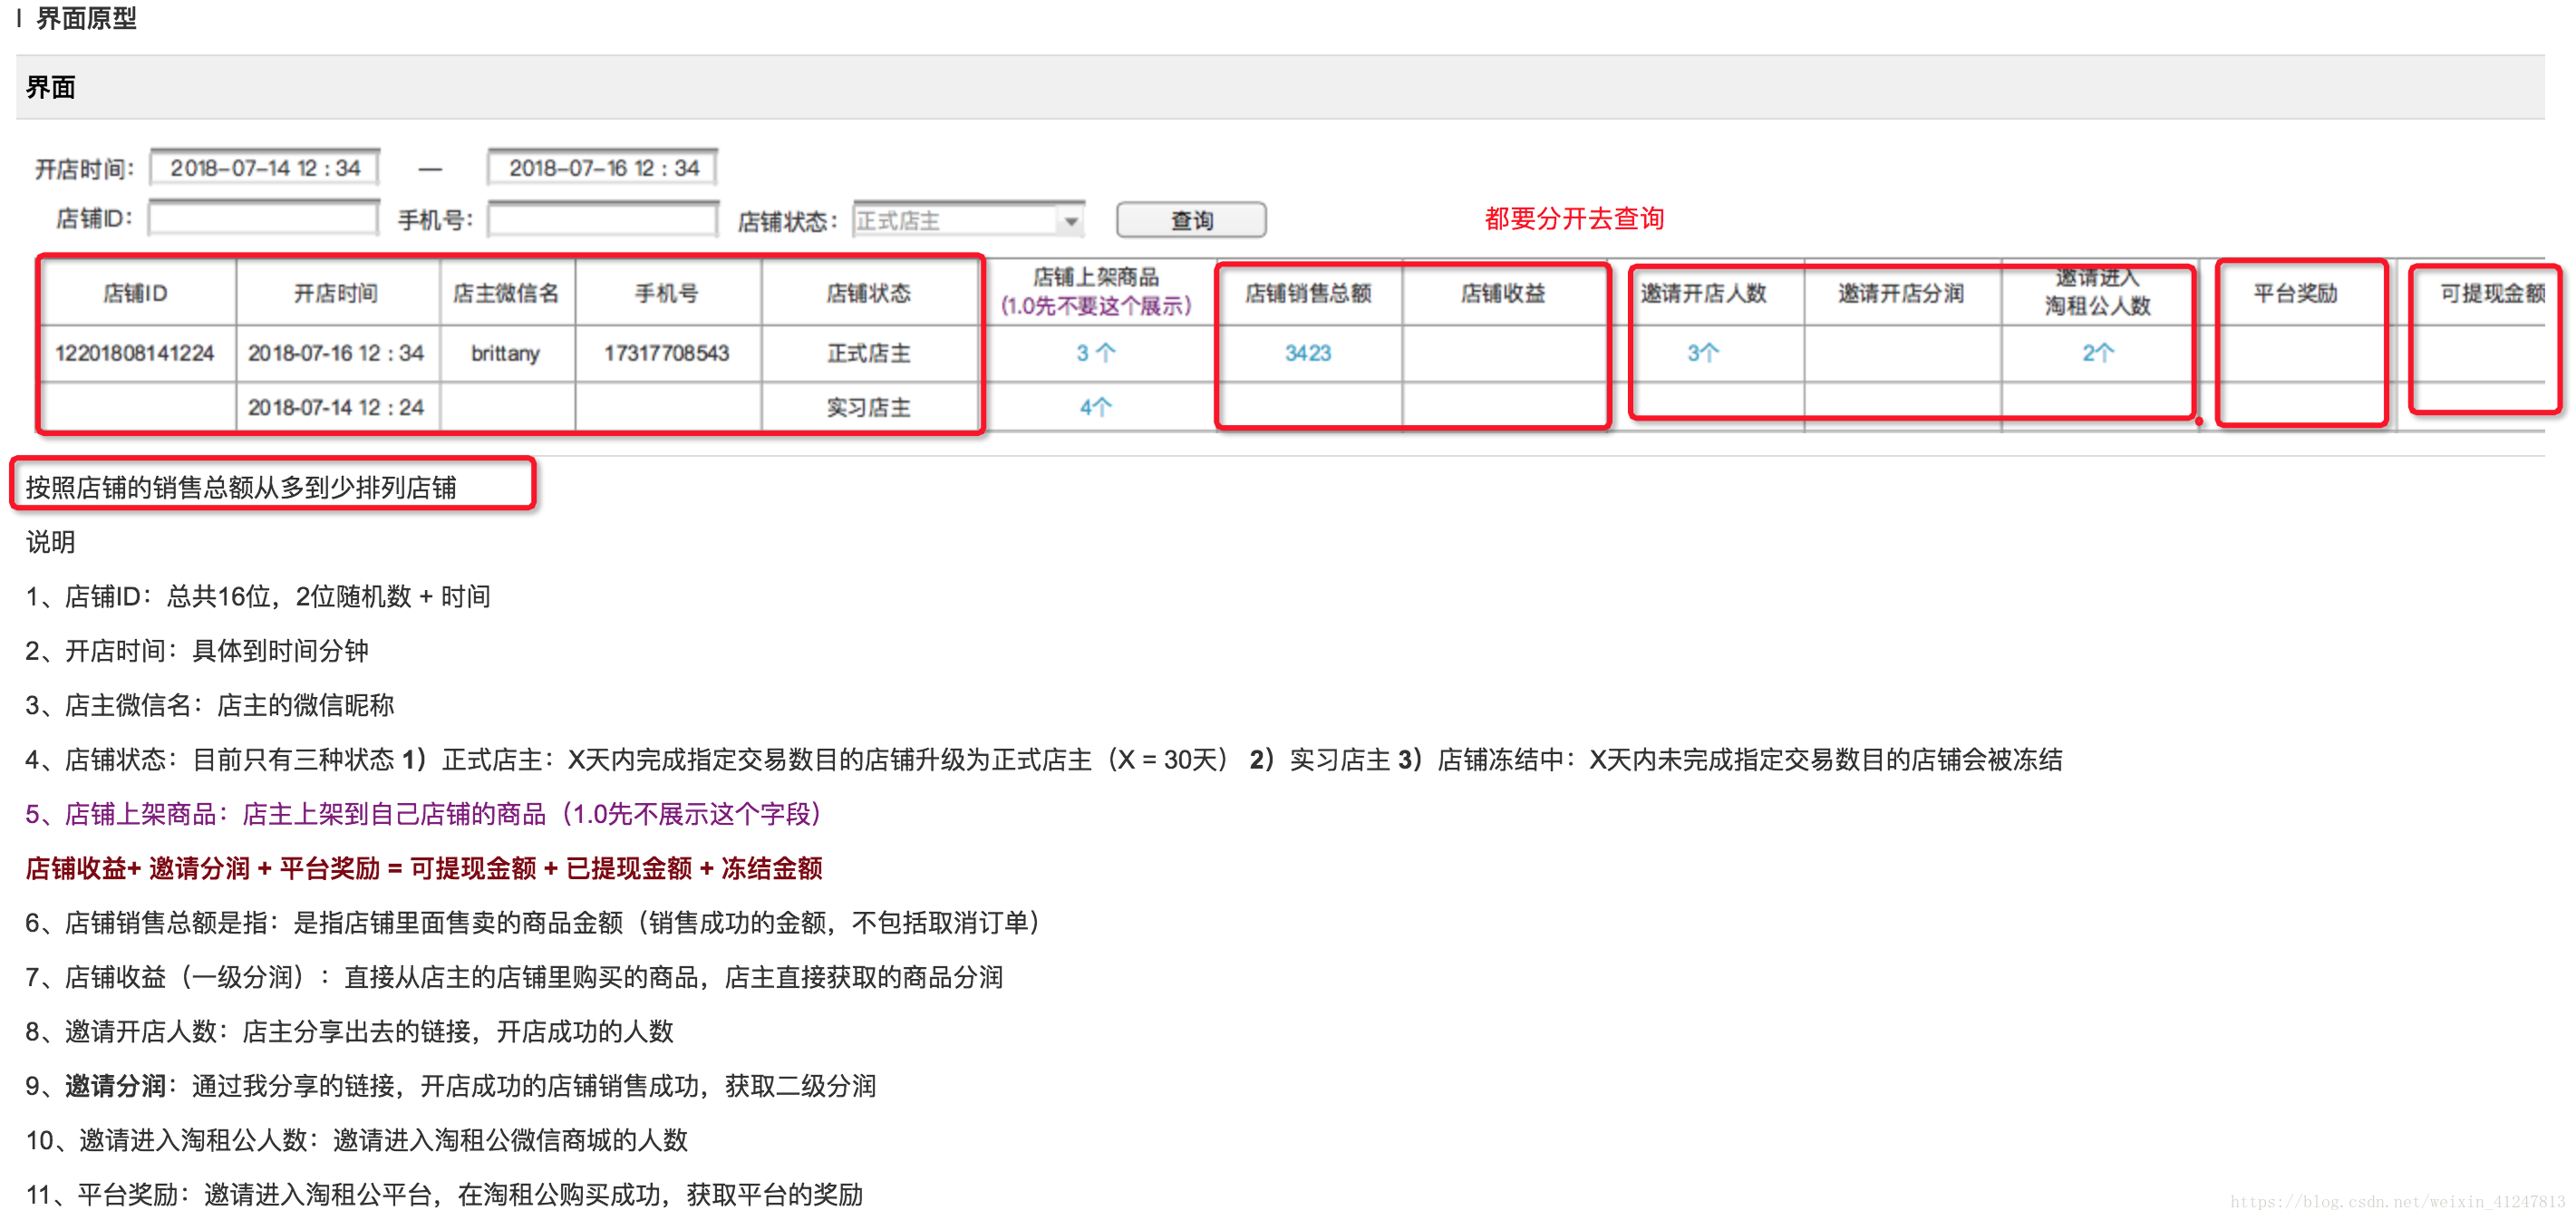Focus the start 开店时间 date field
The image size is (2576, 1220).
click(265, 167)
